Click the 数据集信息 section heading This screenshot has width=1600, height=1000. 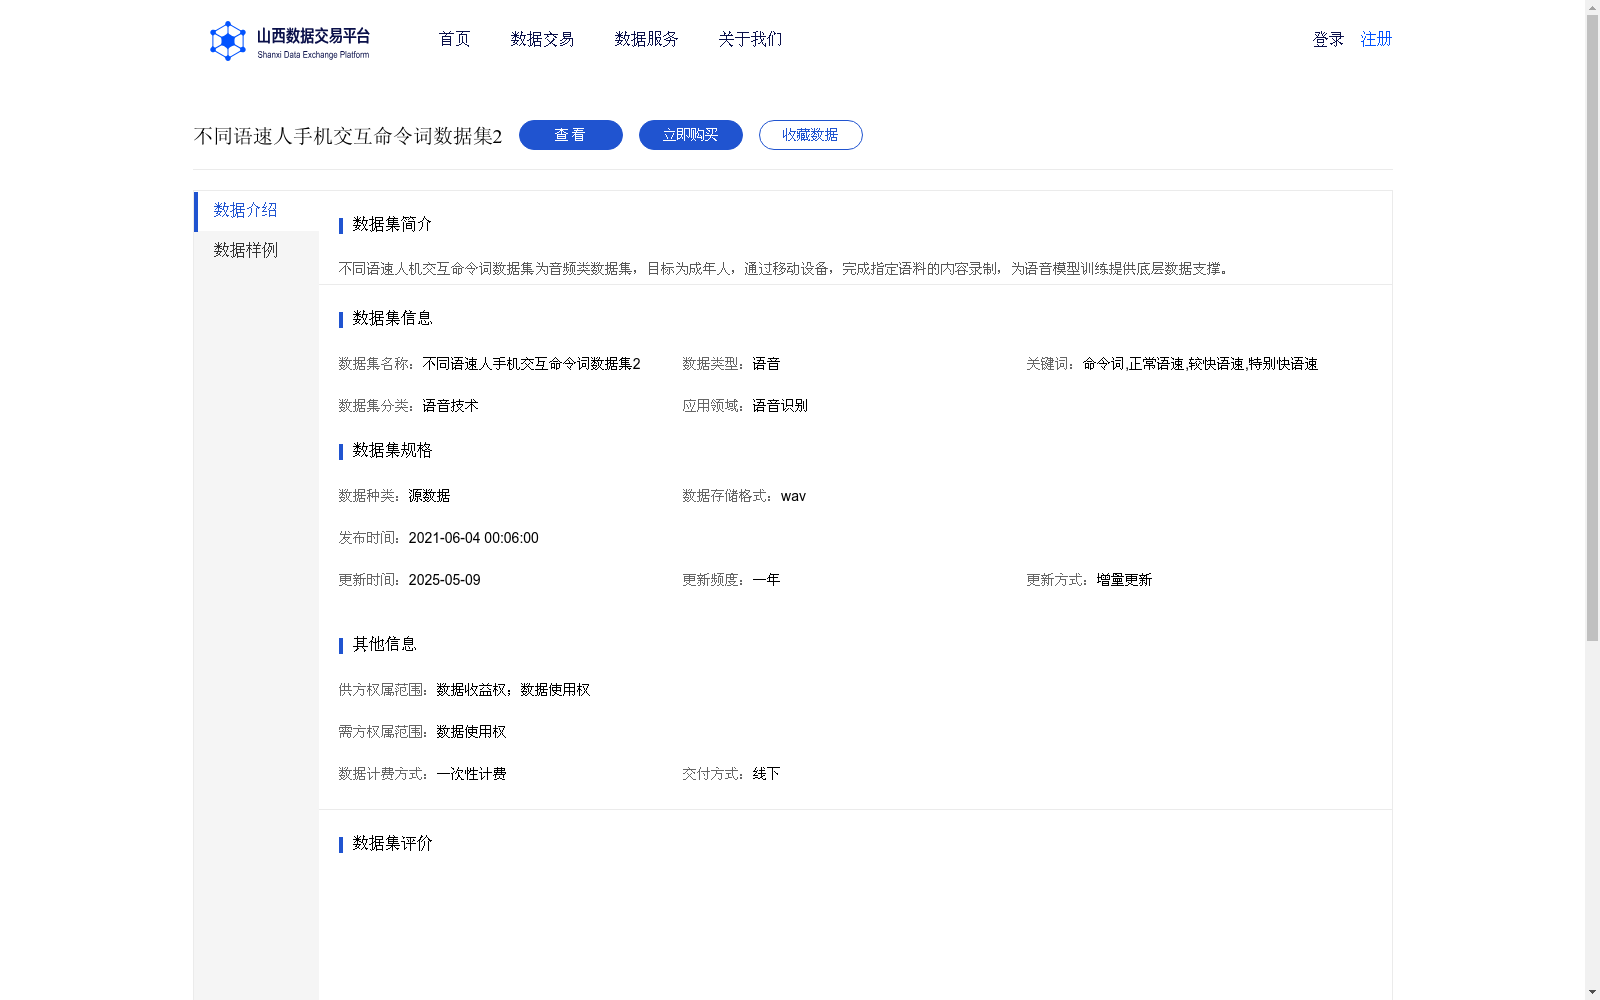pos(392,318)
